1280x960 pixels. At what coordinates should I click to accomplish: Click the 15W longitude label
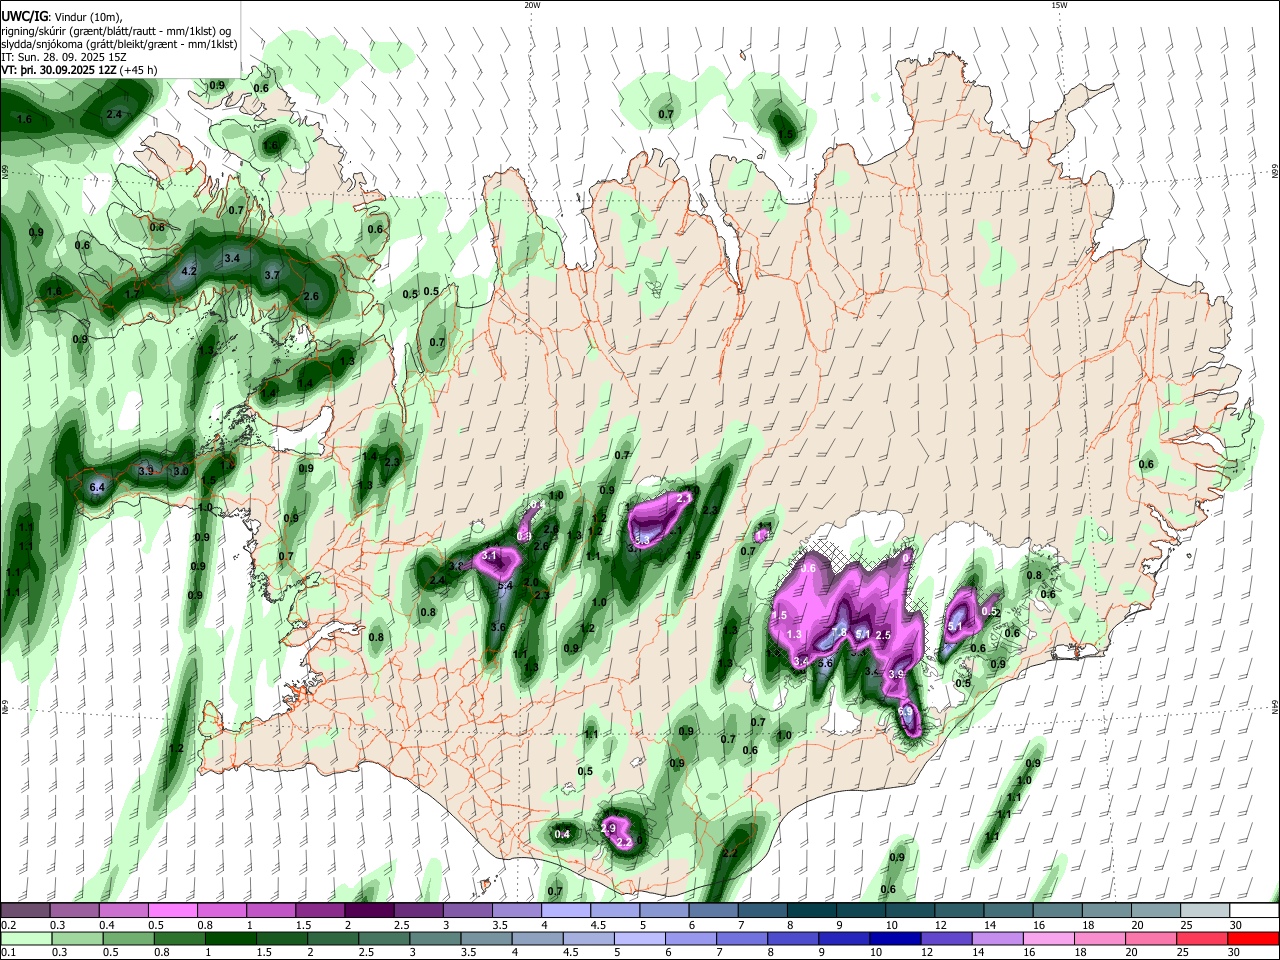pos(1059,5)
